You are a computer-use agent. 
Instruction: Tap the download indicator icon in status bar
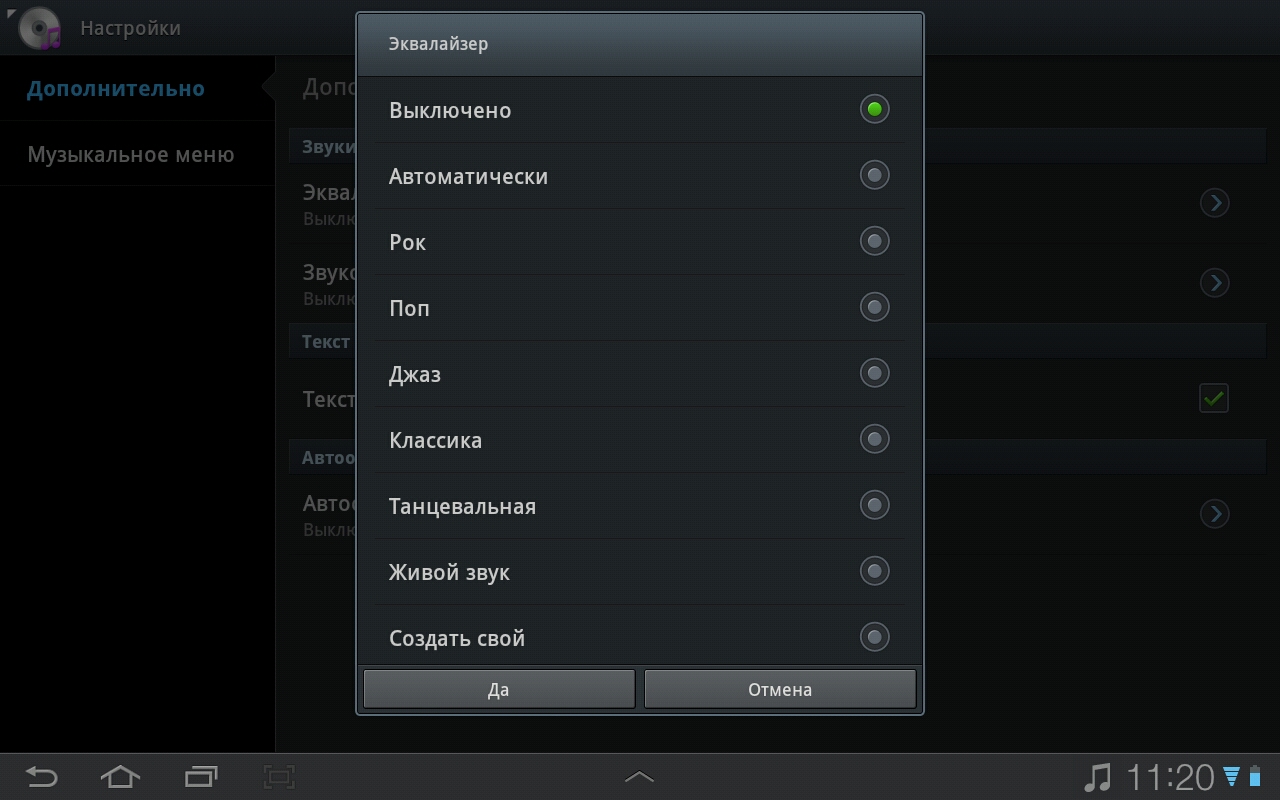click(1232, 777)
